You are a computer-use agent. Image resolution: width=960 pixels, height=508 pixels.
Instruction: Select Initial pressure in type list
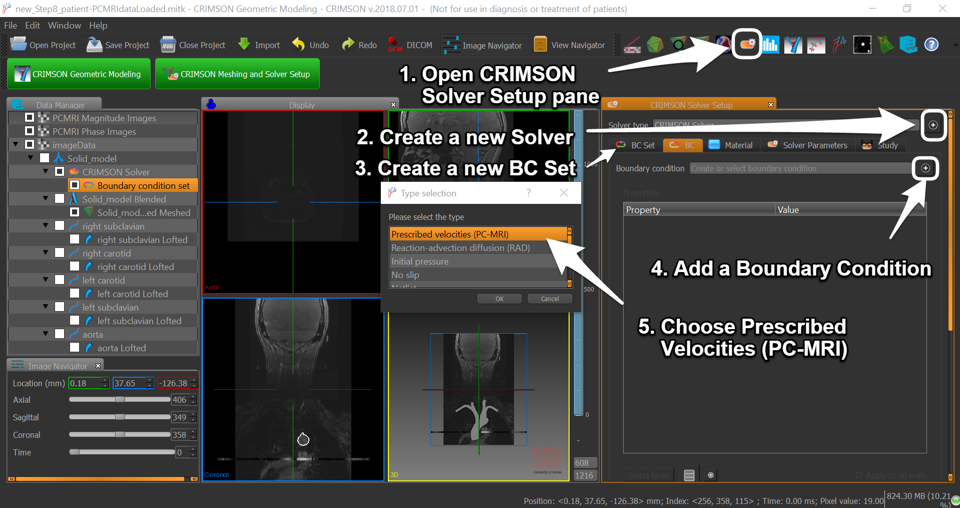coord(420,261)
